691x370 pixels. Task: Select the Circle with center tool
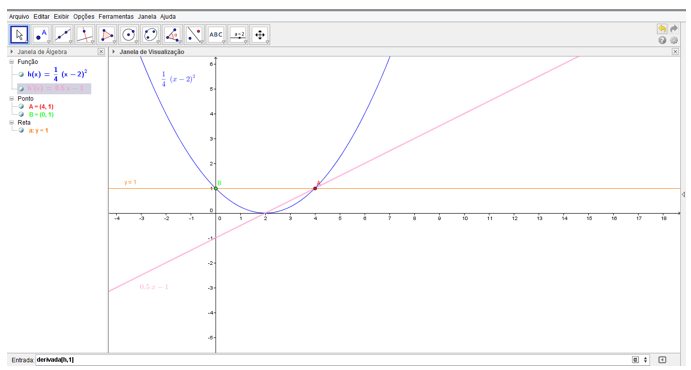[129, 35]
